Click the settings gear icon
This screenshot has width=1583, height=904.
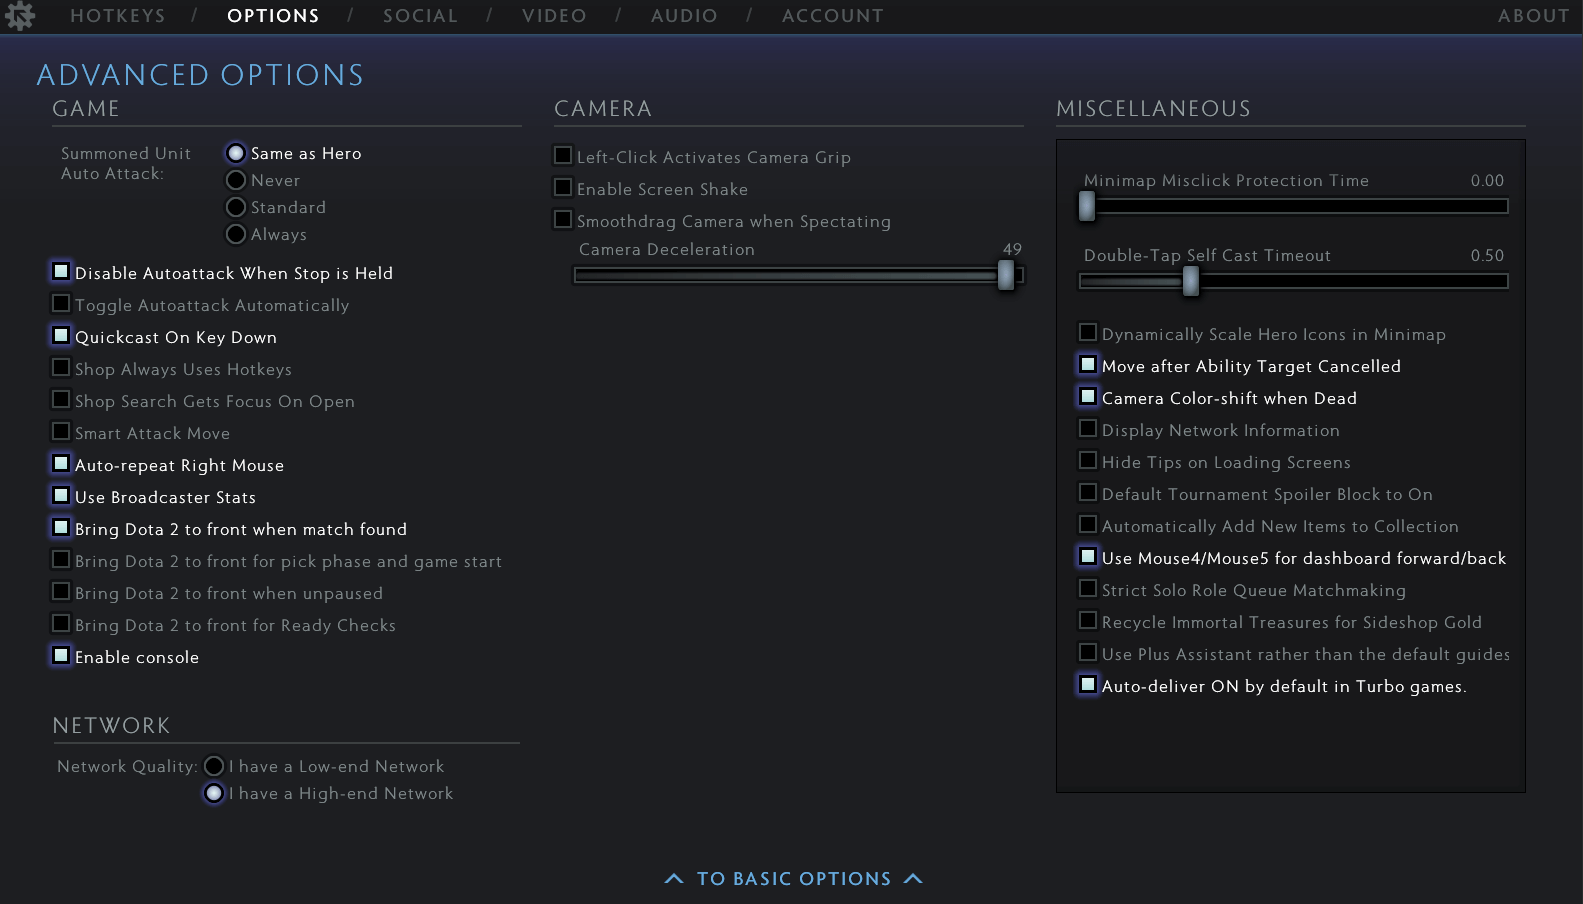click(19, 16)
